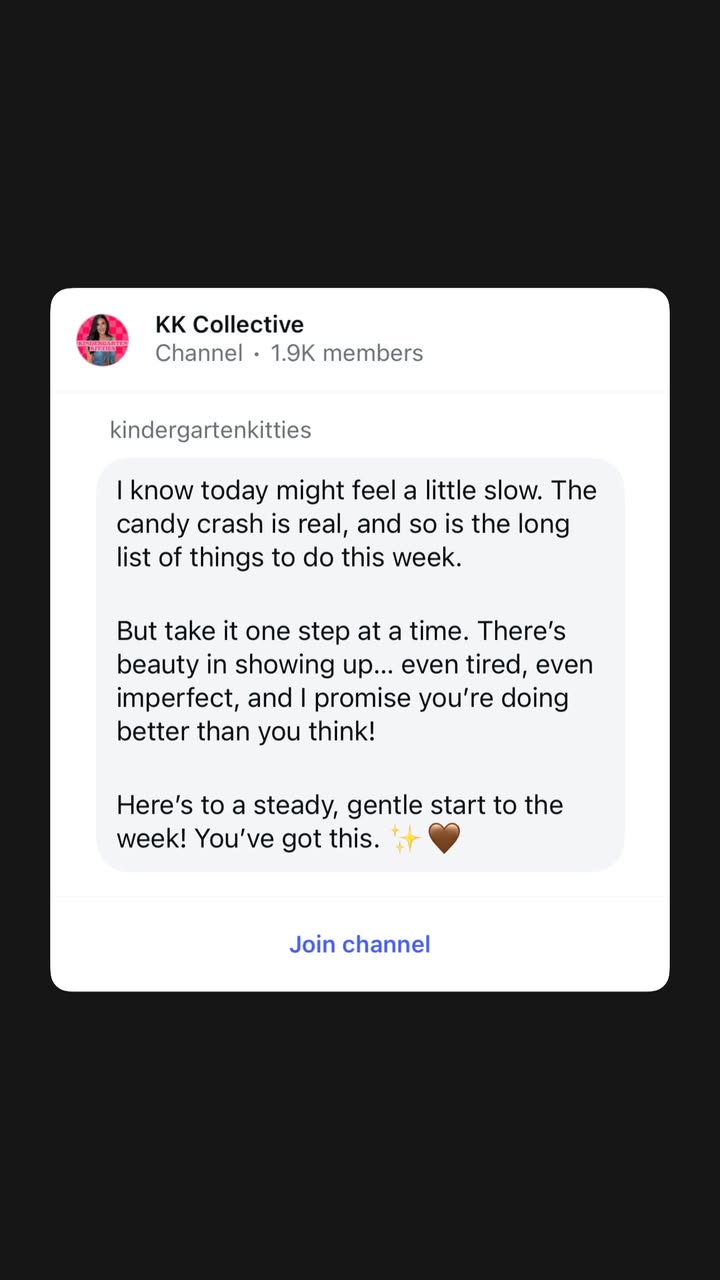720x1280 pixels.
Task: View the 1.9K members count
Action: (347, 353)
